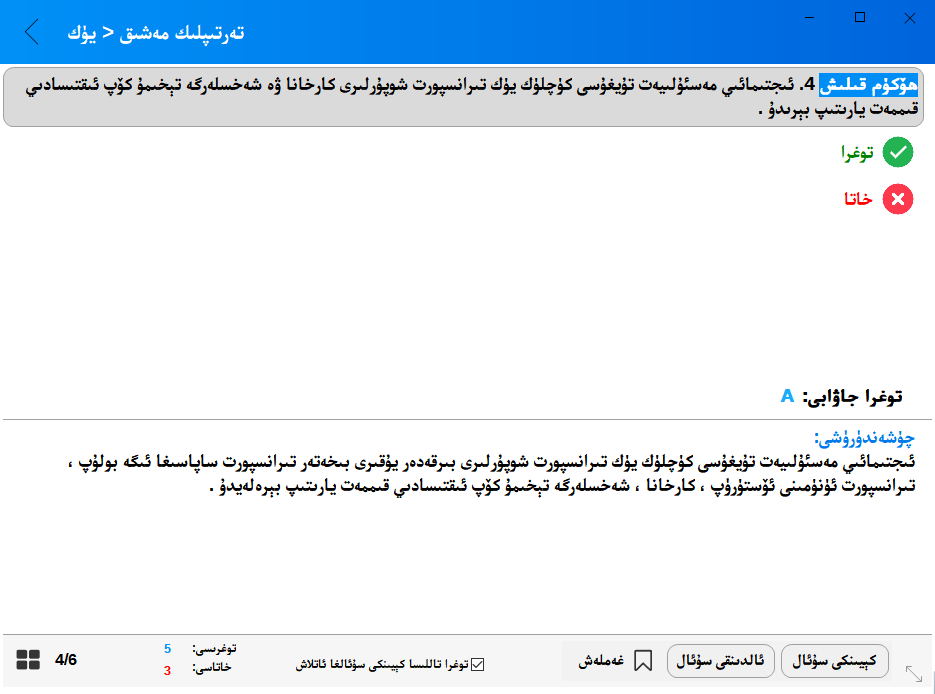Minimize the quiz window

811,18
